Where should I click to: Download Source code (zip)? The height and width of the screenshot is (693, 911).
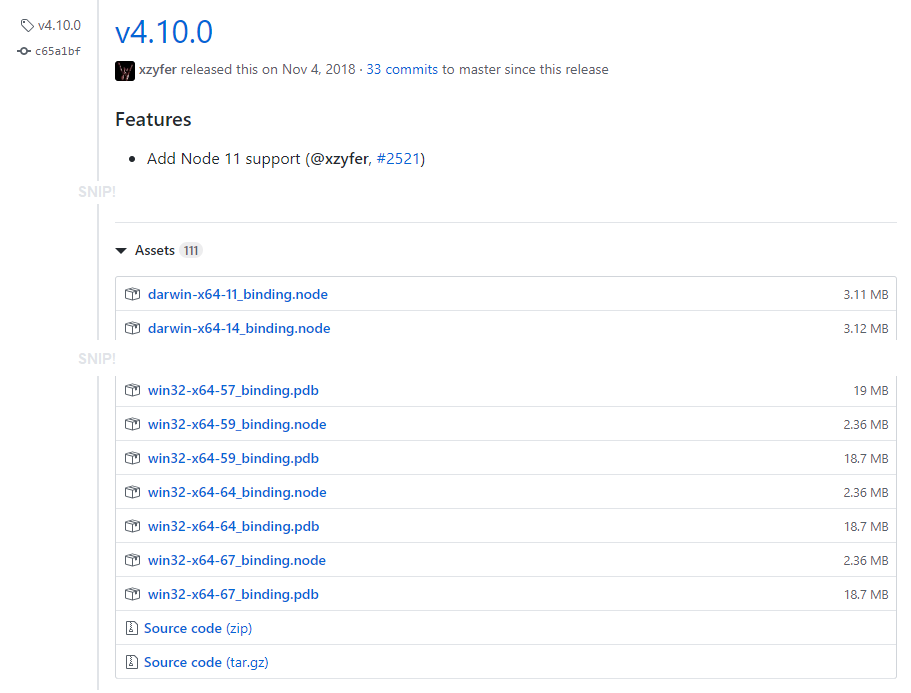click(x=198, y=628)
